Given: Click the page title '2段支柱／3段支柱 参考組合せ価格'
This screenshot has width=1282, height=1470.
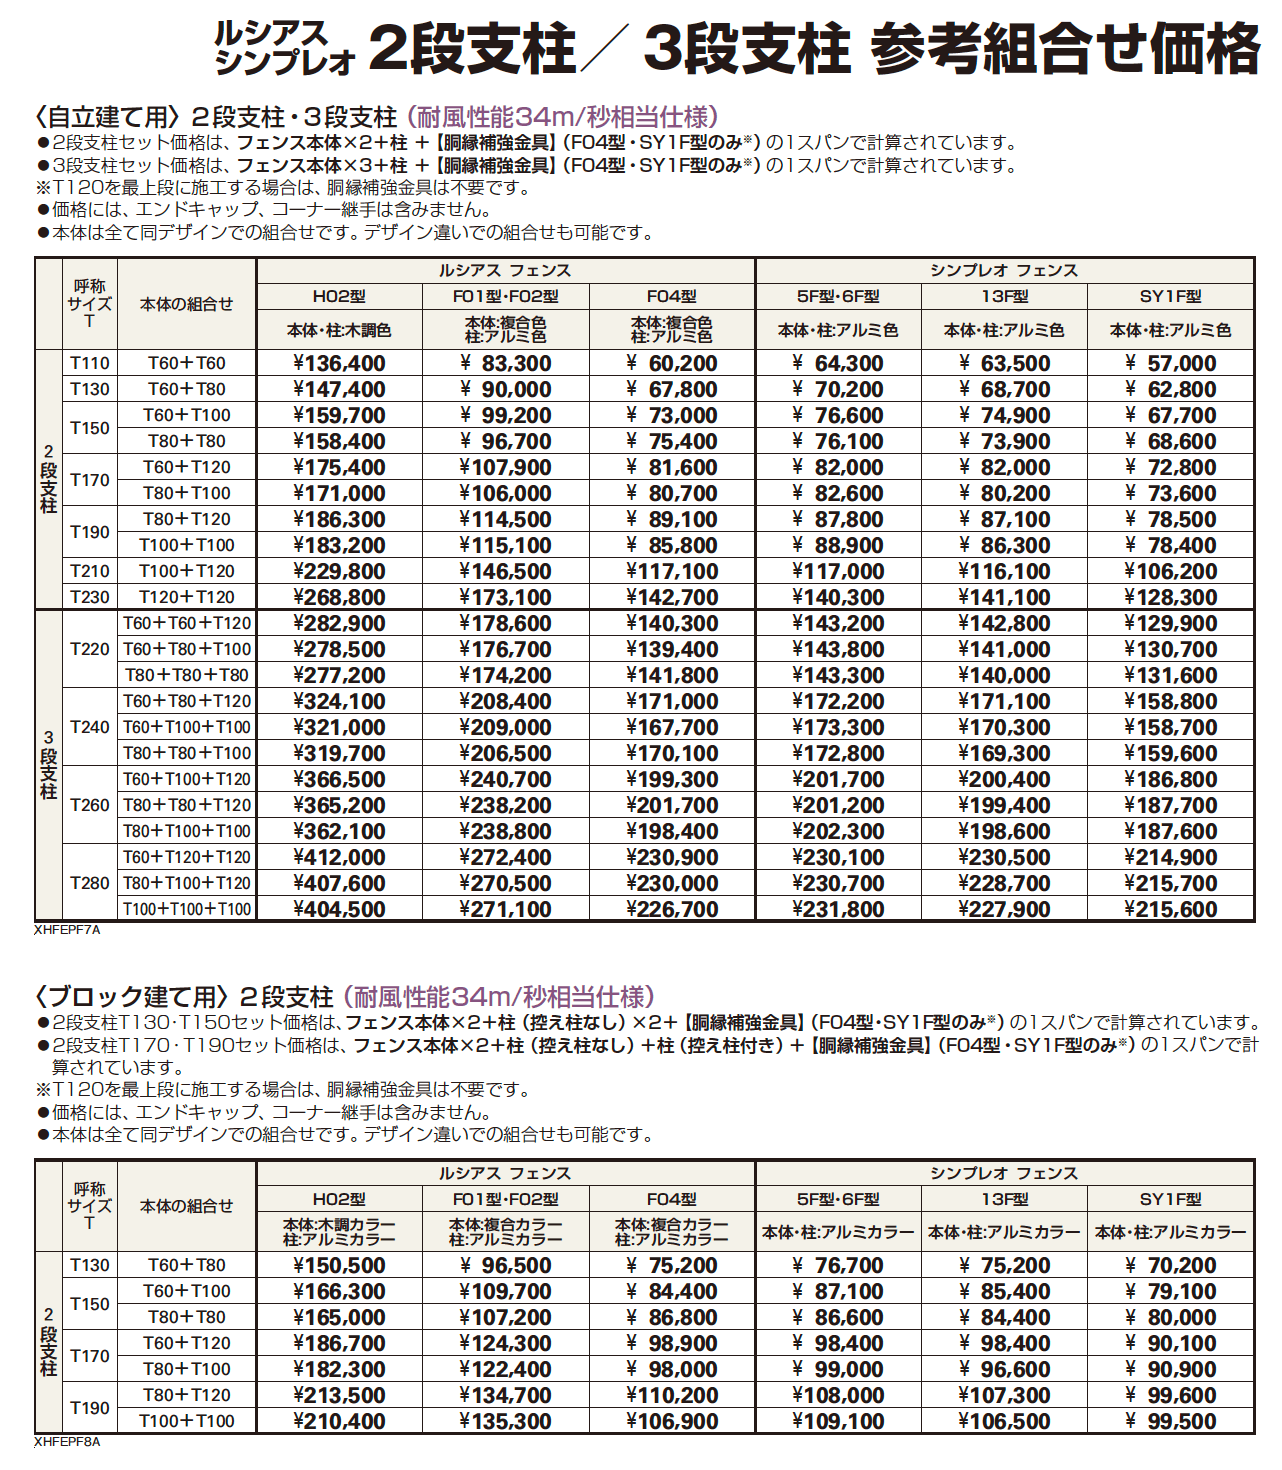Looking at the screenshot, I should (815, 47).
